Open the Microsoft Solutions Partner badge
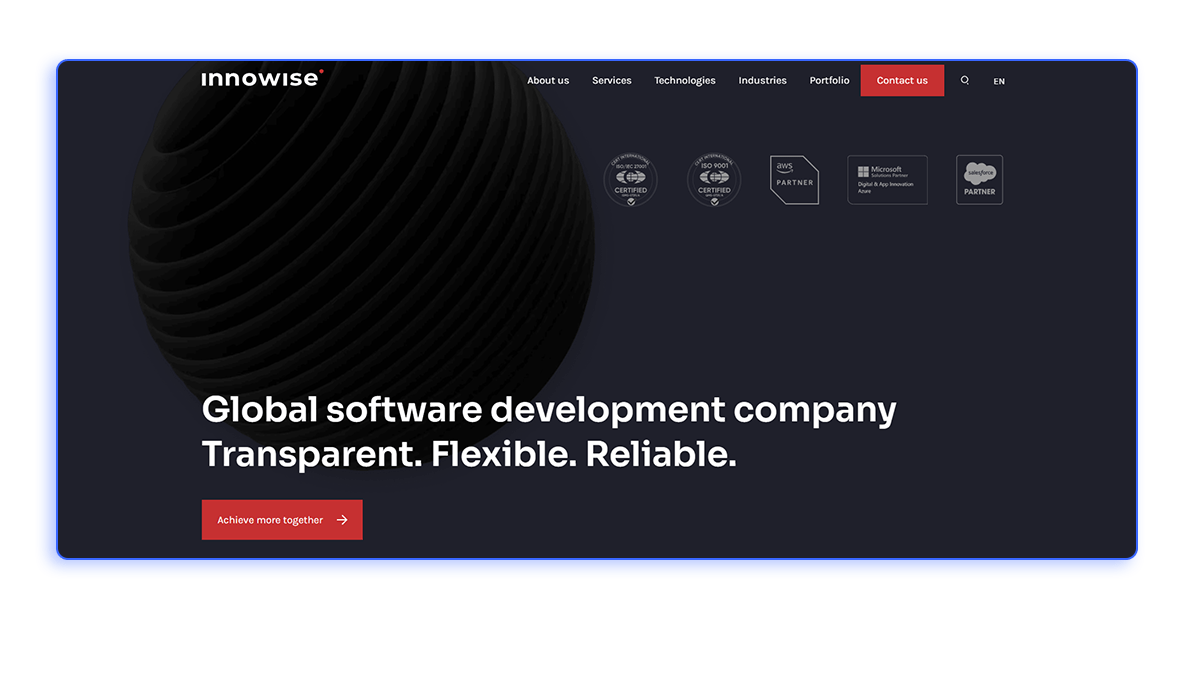Screen dimensions: 1200x675 point(887,180)
